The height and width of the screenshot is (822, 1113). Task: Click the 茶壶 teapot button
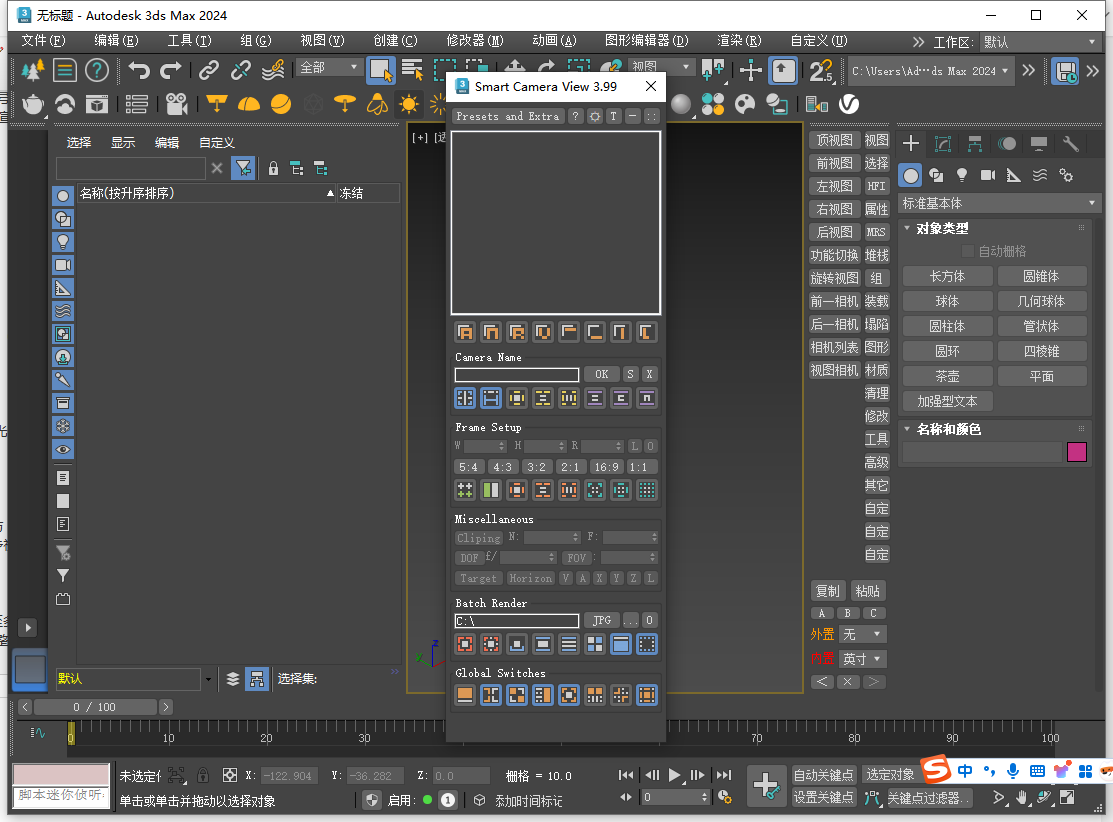[948, 376]
